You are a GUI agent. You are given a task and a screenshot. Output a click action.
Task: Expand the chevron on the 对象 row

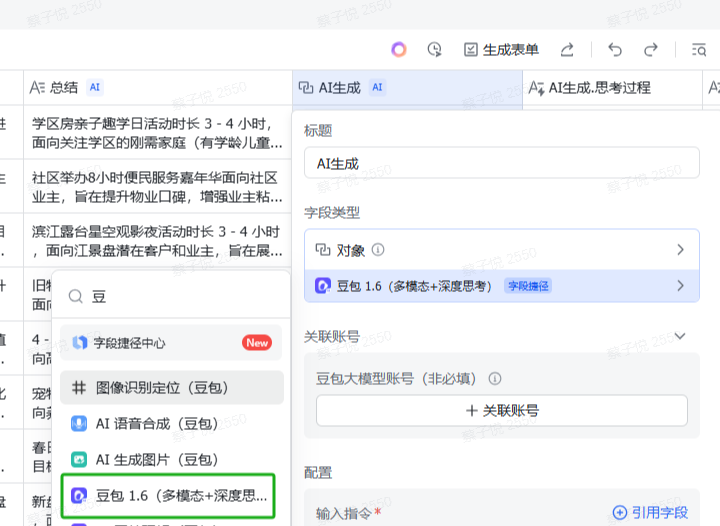681,250
